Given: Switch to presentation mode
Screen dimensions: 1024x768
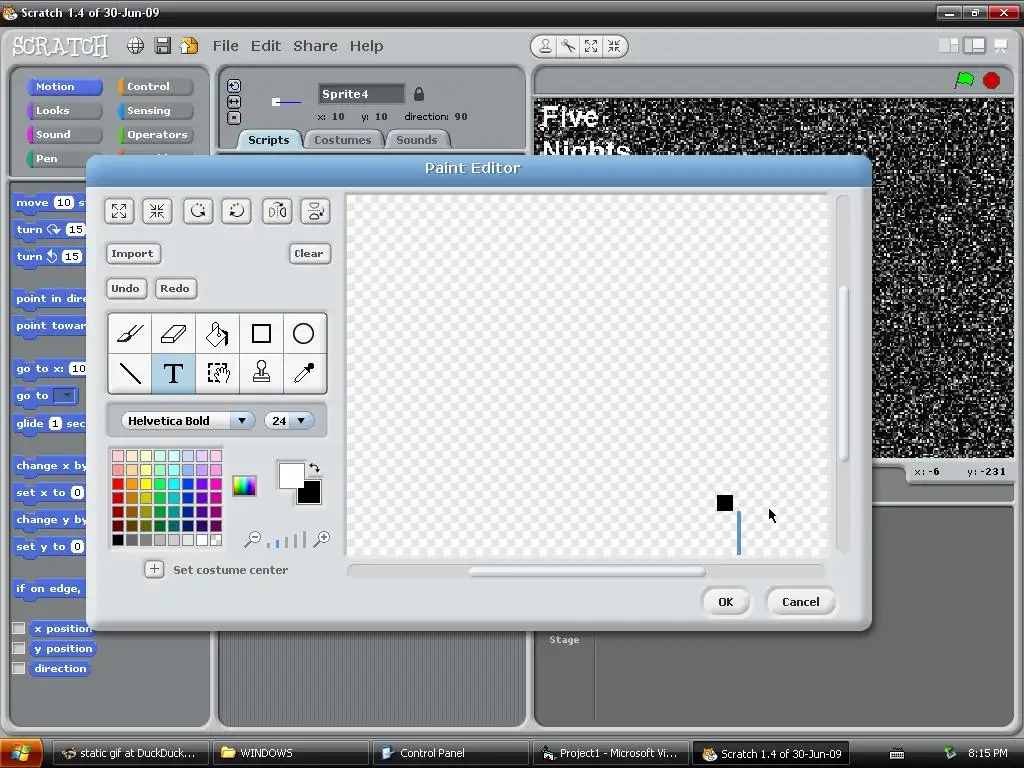Looking at the screenshot, I should pyautogui.click(x=1000, y=45).
